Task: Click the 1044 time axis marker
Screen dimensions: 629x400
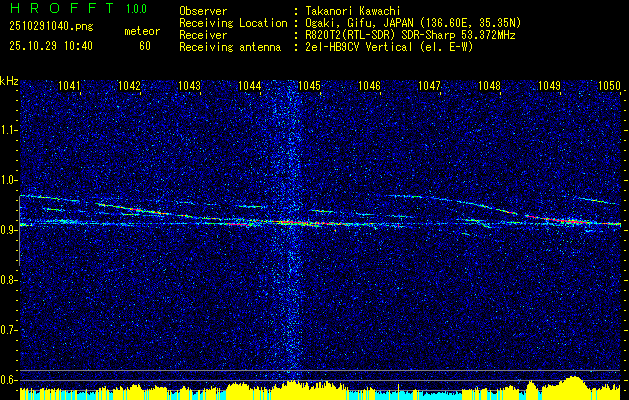Action: point(250,85)
